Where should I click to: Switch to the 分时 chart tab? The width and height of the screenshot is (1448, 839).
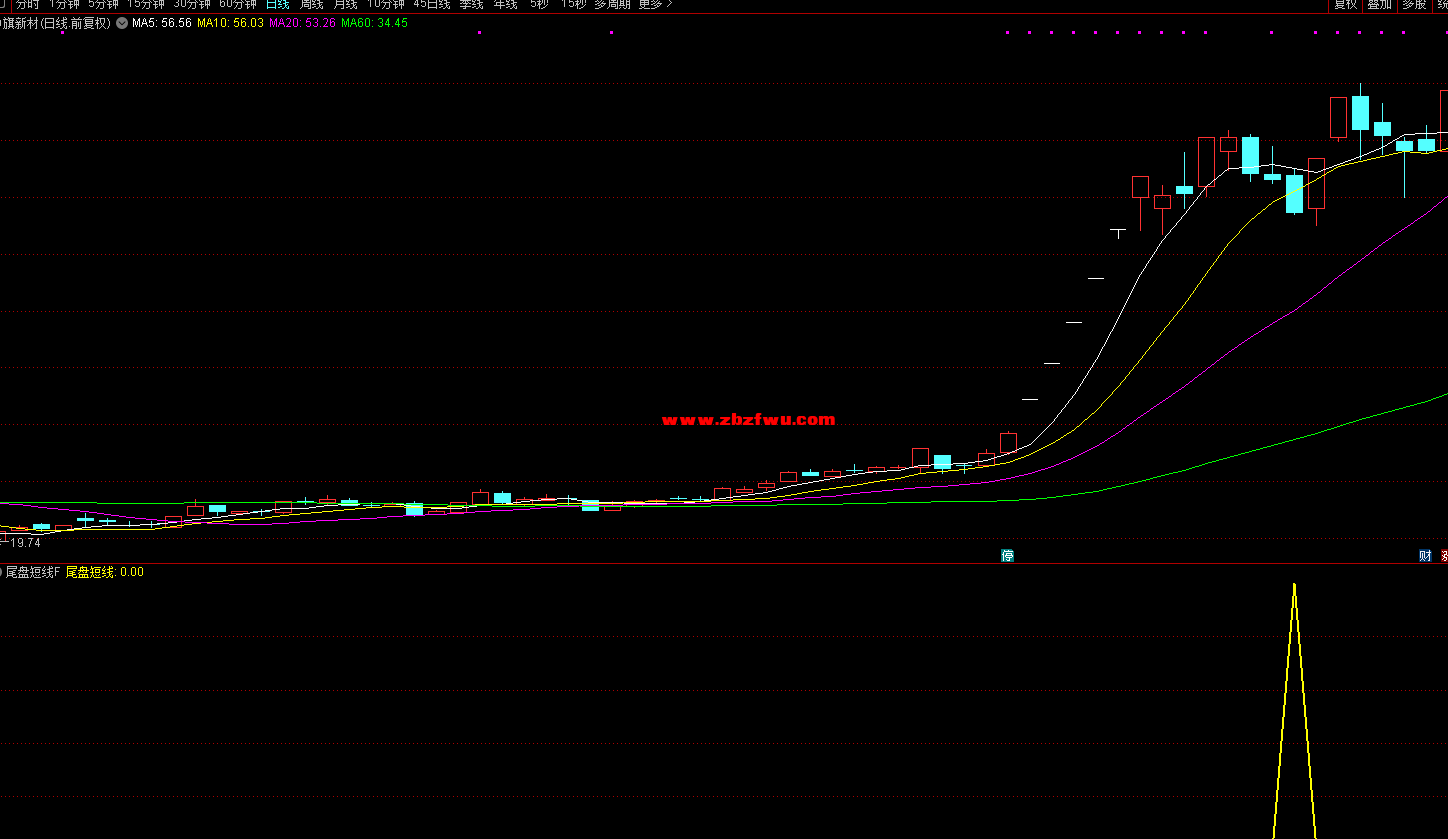click(27, 4)
